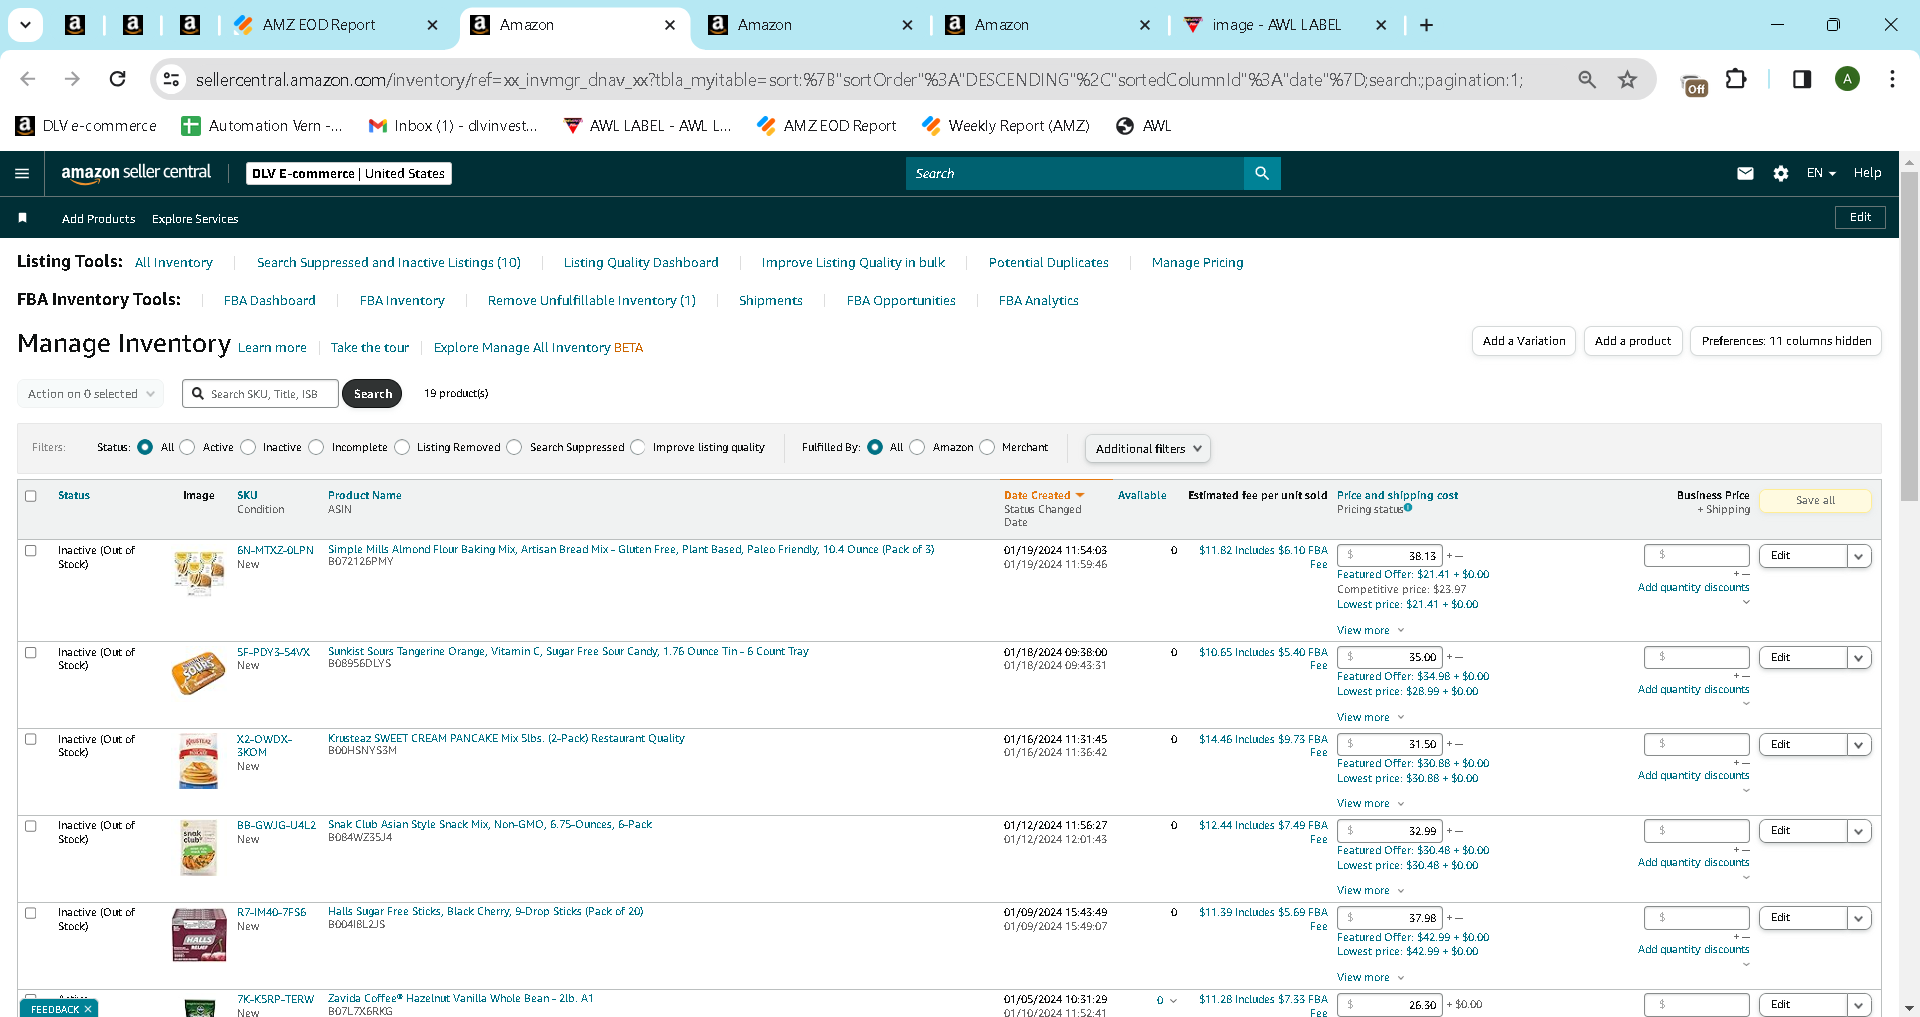Open the tab search dropdown arrow
This screenshot has width=1920, height=1017.
pos(25,25)
